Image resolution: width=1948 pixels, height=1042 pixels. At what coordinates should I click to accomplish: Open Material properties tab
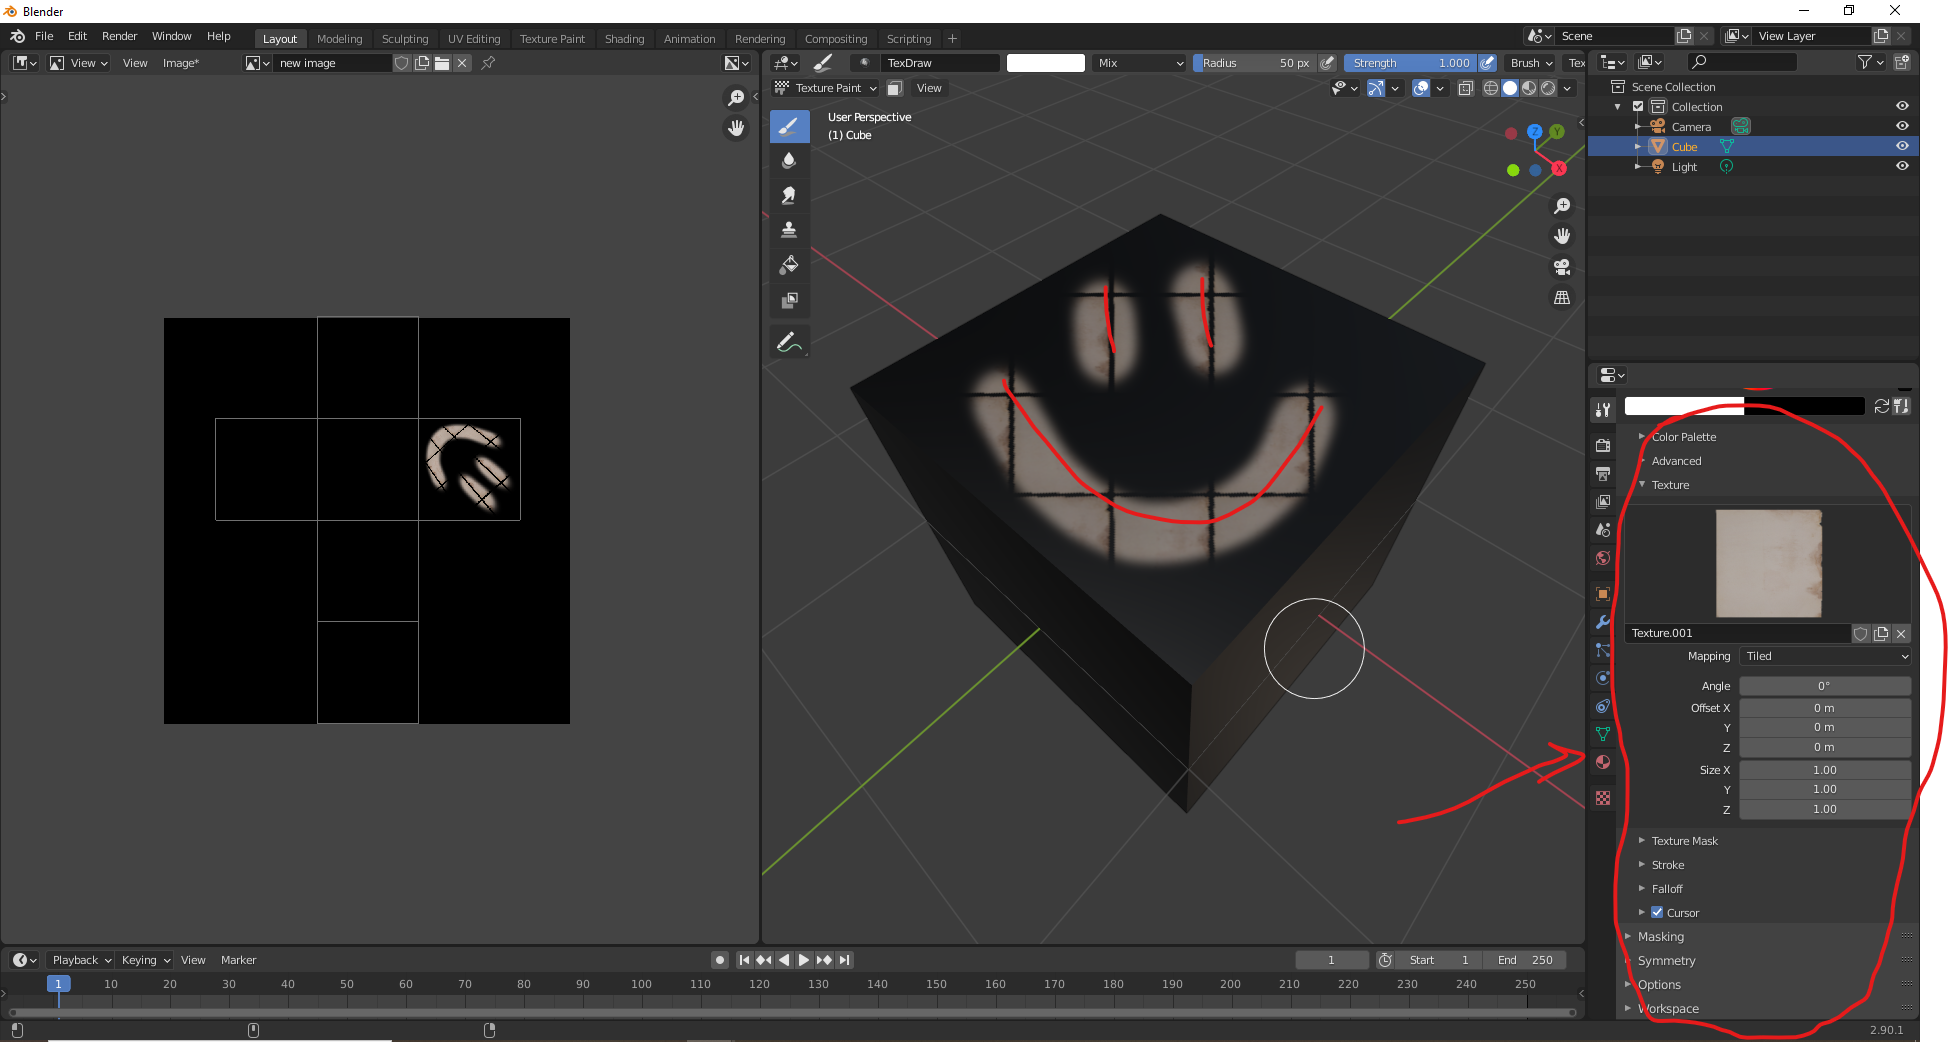[1603, 762]
